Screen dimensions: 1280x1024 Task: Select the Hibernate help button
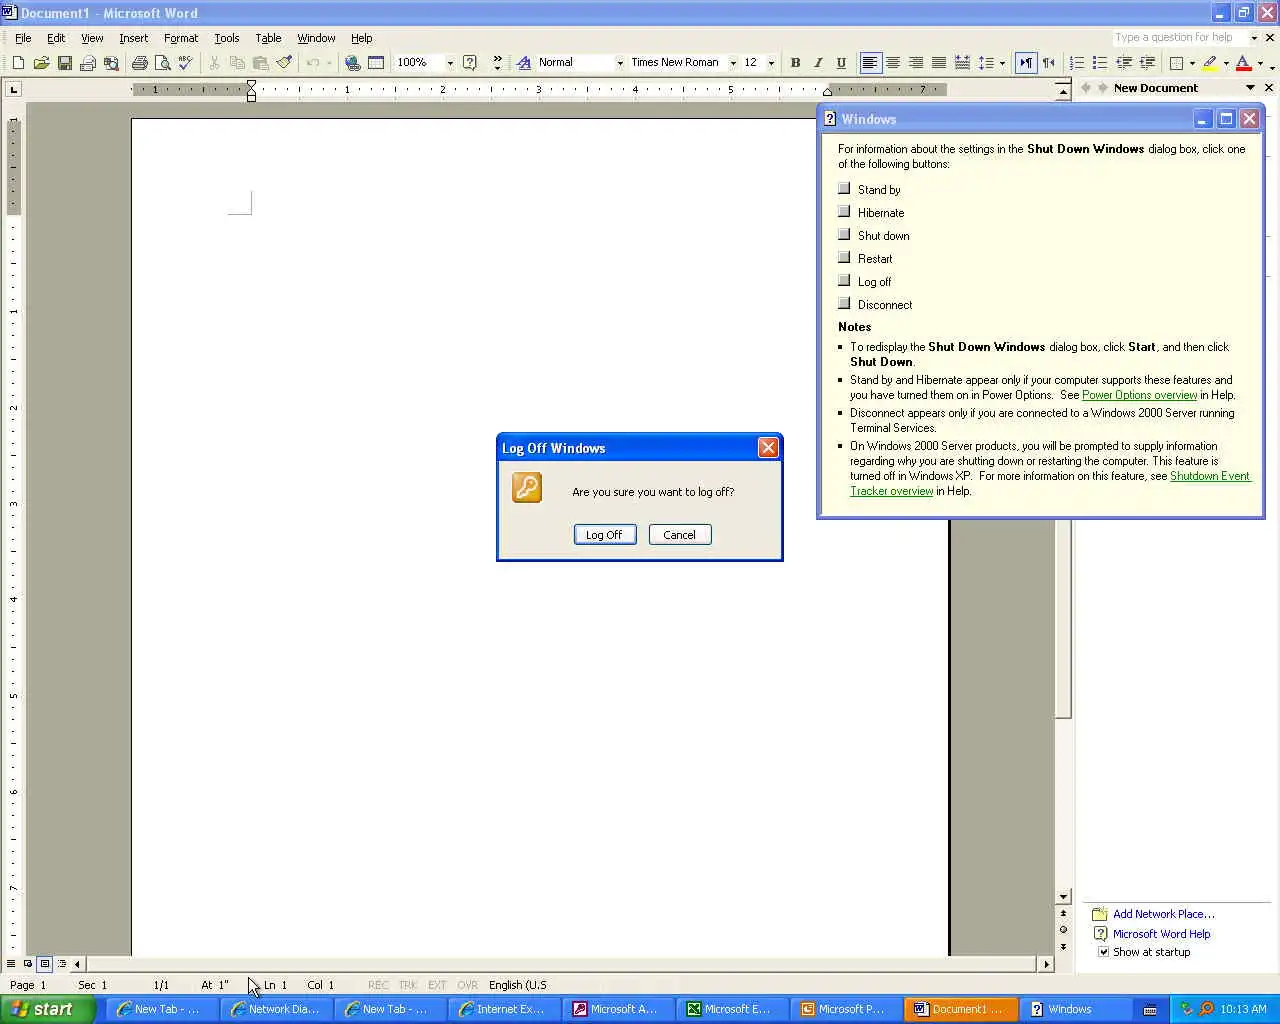pos(844,212)
